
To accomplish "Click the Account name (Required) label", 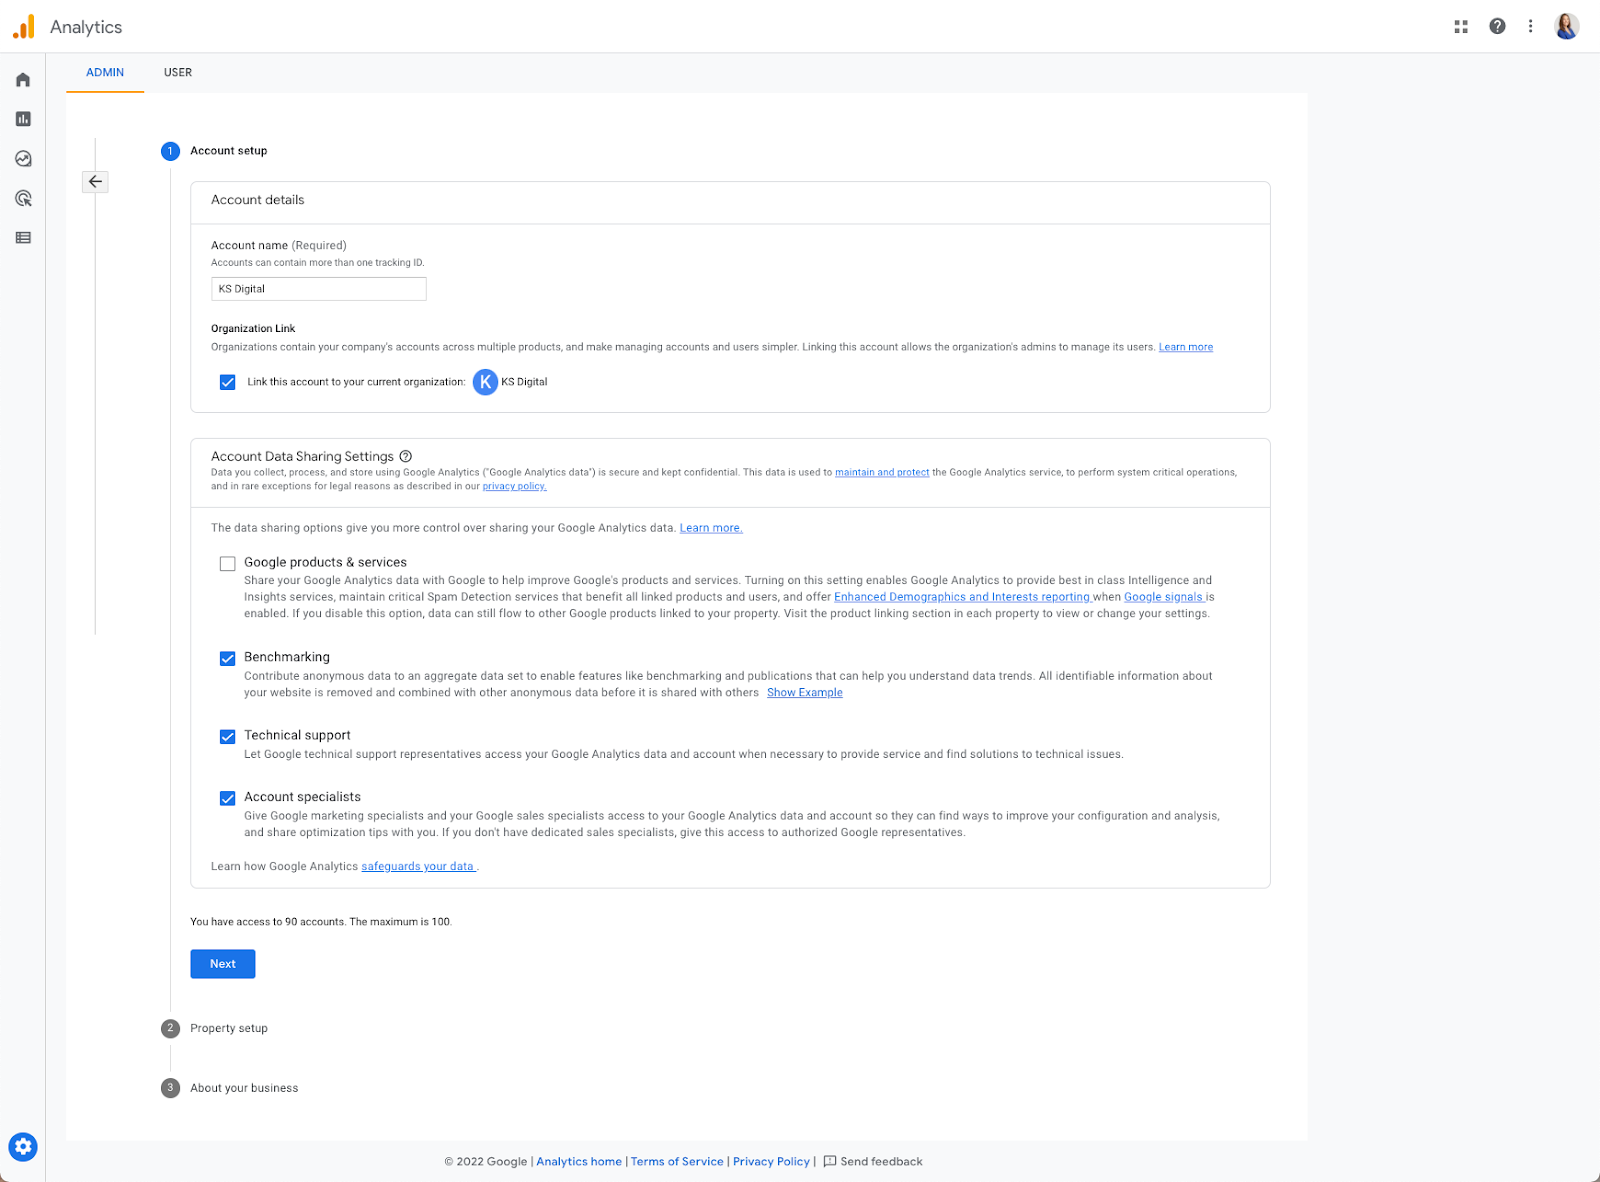I will (x=279, y=245).
